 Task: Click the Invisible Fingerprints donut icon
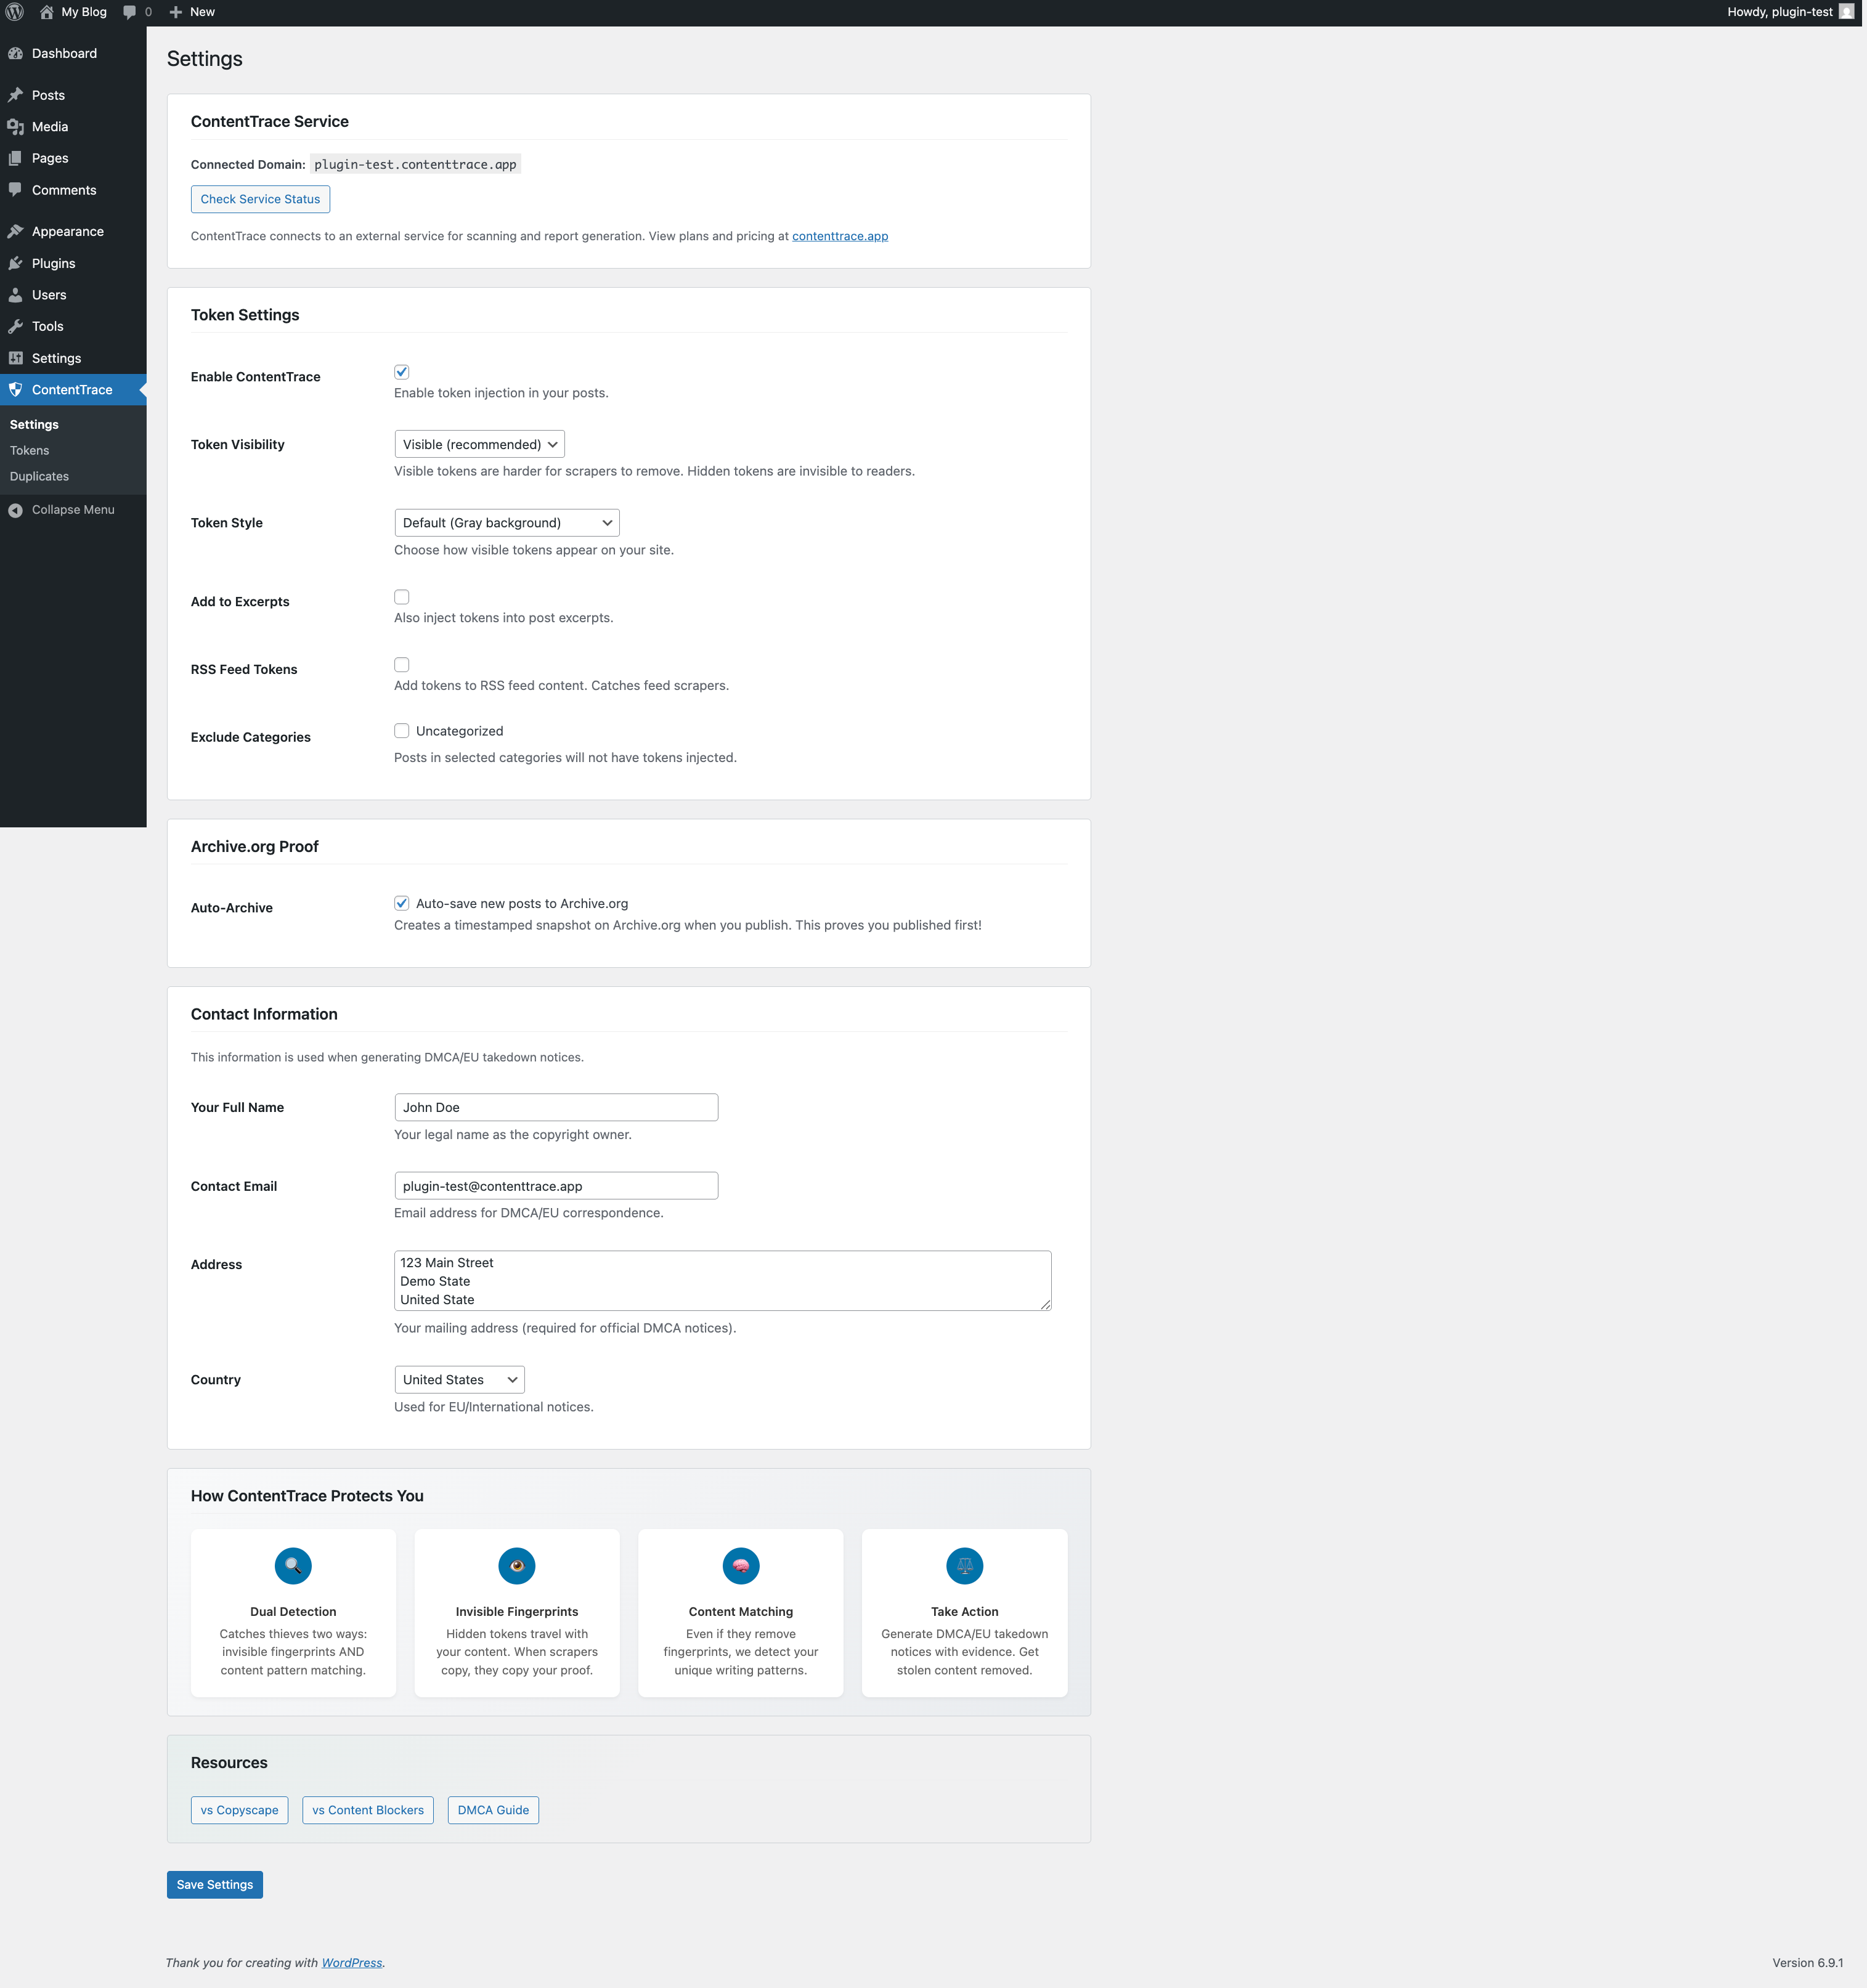click(x=516, y=1565)
